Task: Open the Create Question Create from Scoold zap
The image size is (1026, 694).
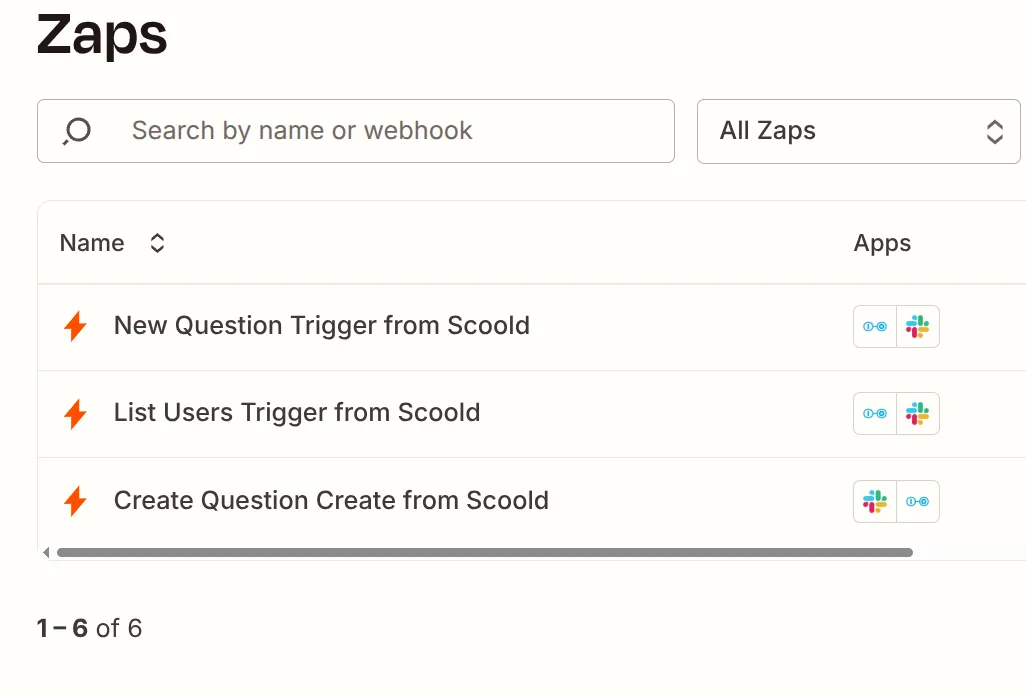Action: pyautogui.click(x=331, y=500)
